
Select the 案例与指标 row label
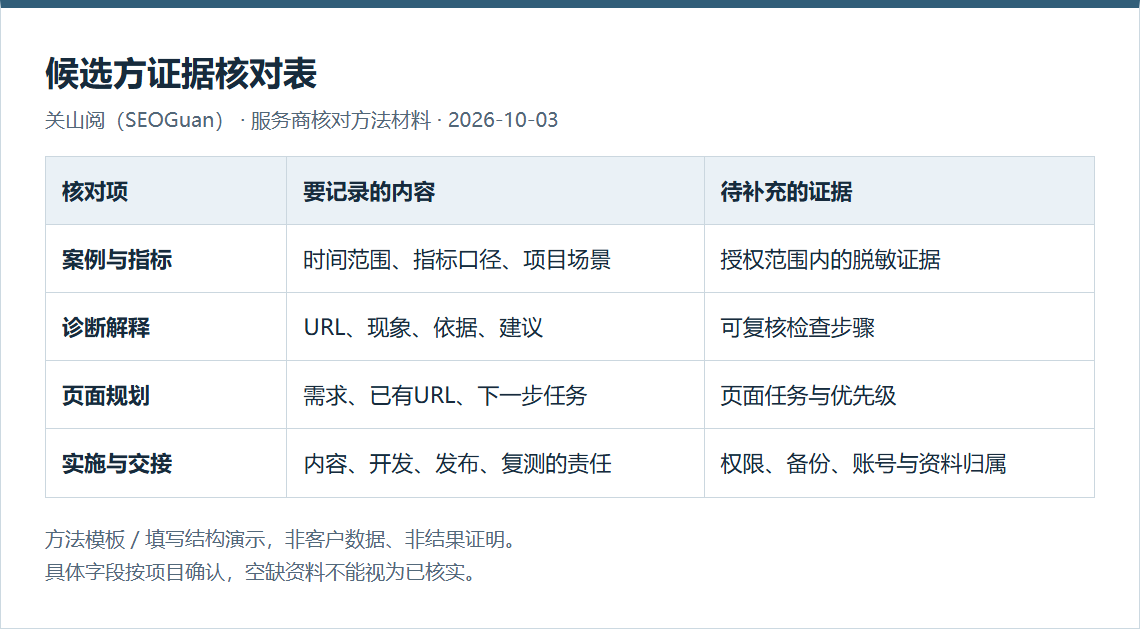(117, 260)
